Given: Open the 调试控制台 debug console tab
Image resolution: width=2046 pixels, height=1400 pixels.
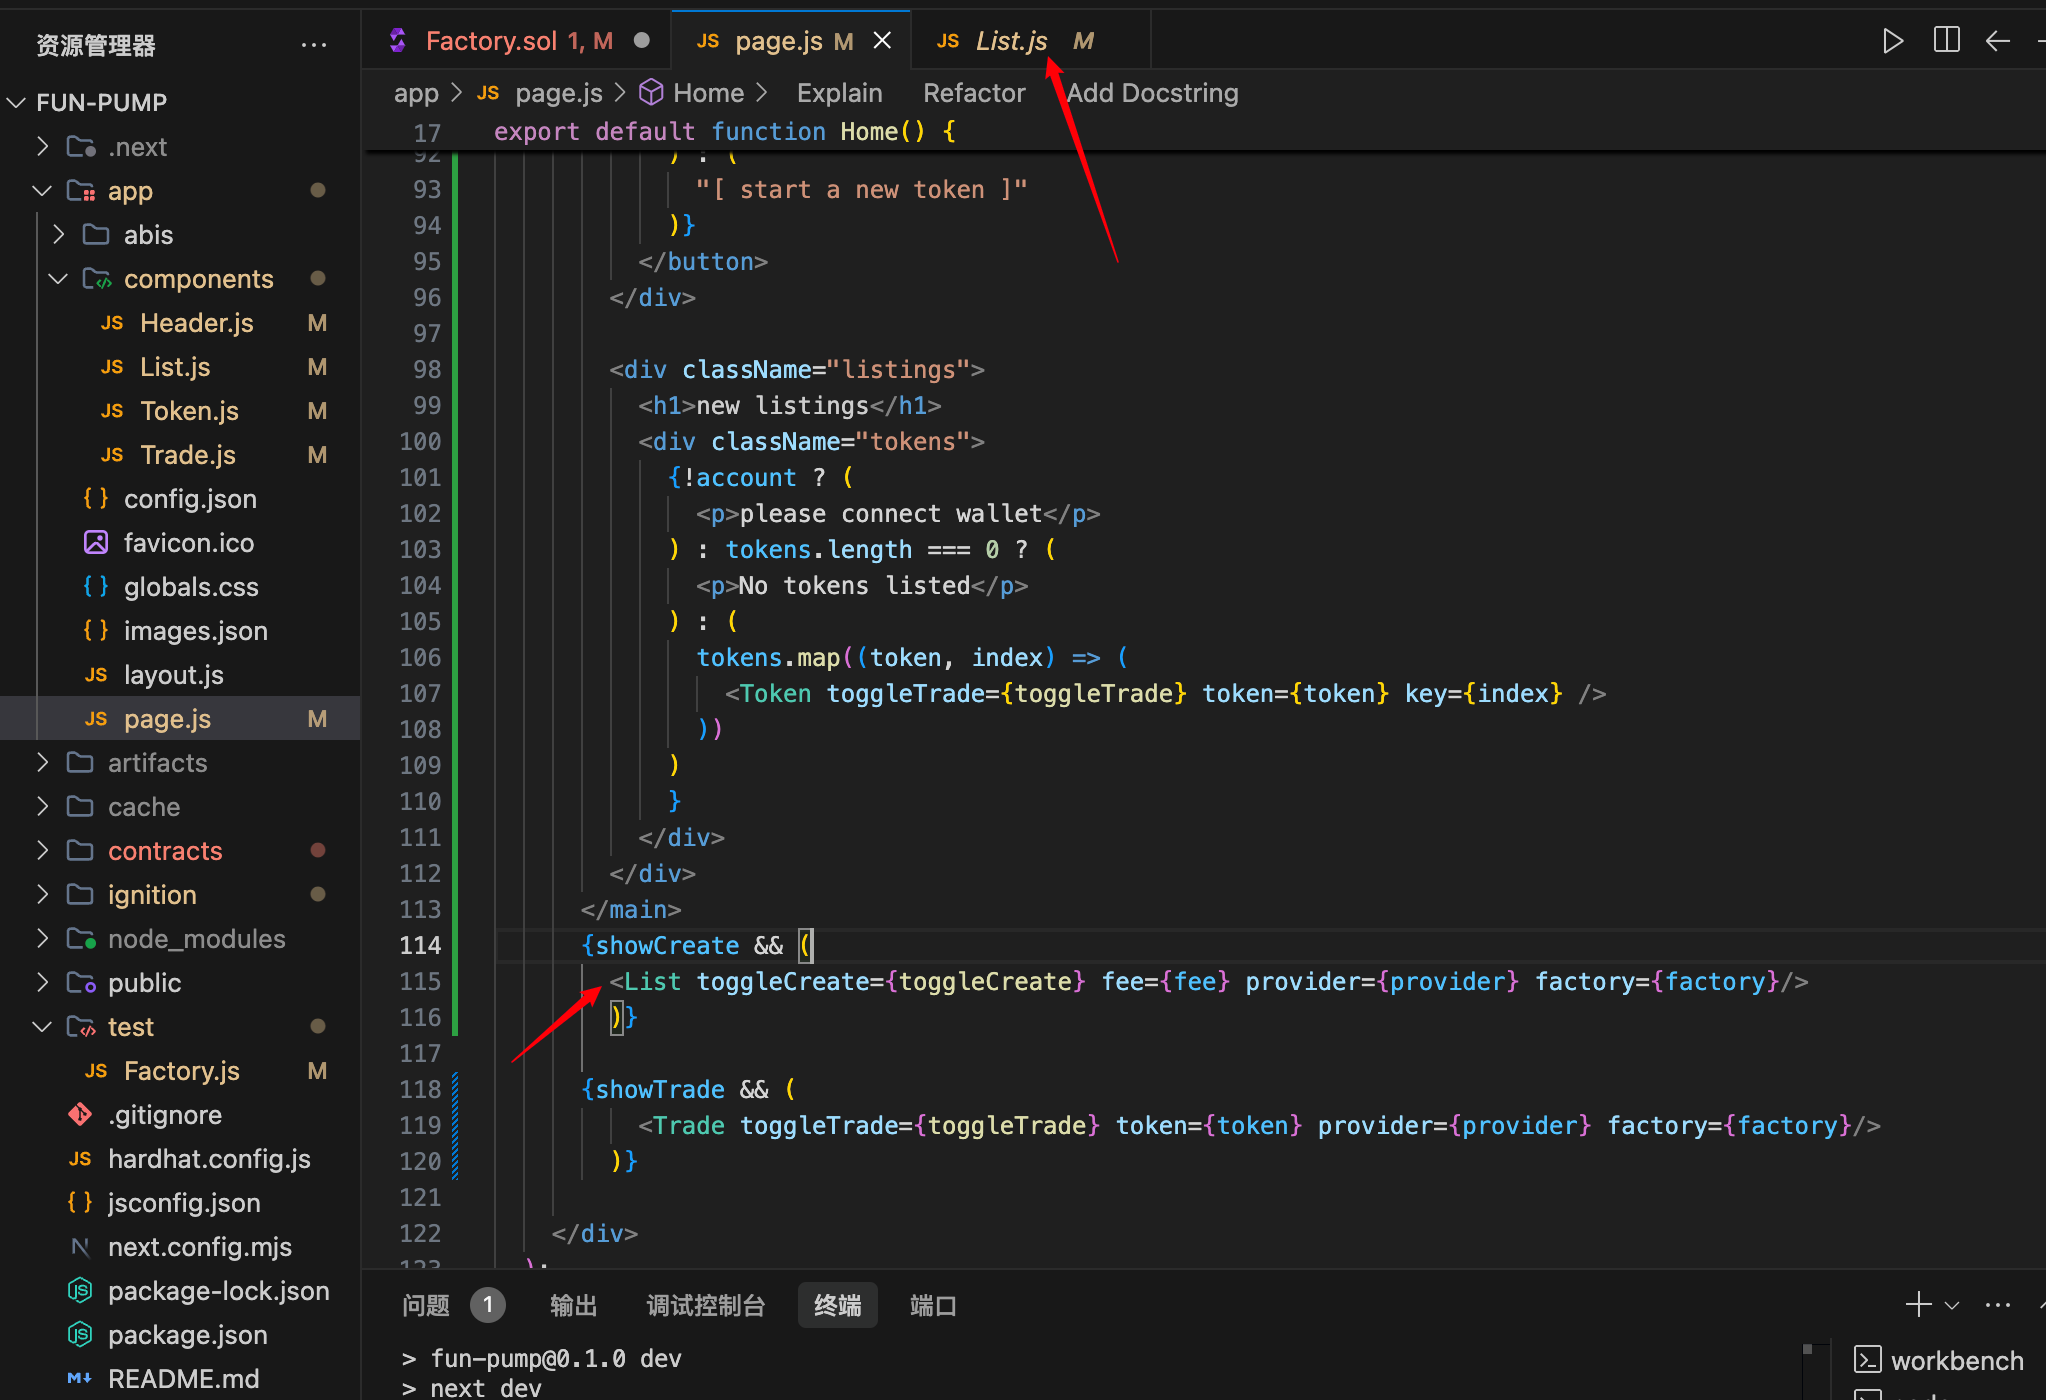Looking at the screenshot, I should [706, 1305].
